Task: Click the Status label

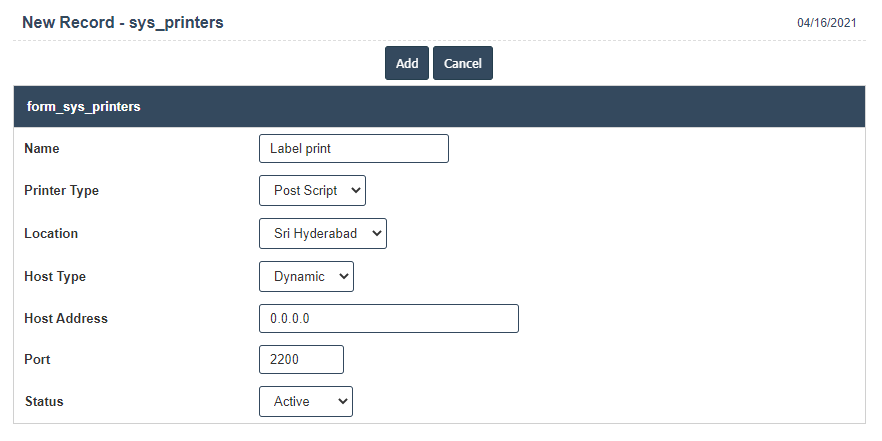Action: click(x=44, y=402)
